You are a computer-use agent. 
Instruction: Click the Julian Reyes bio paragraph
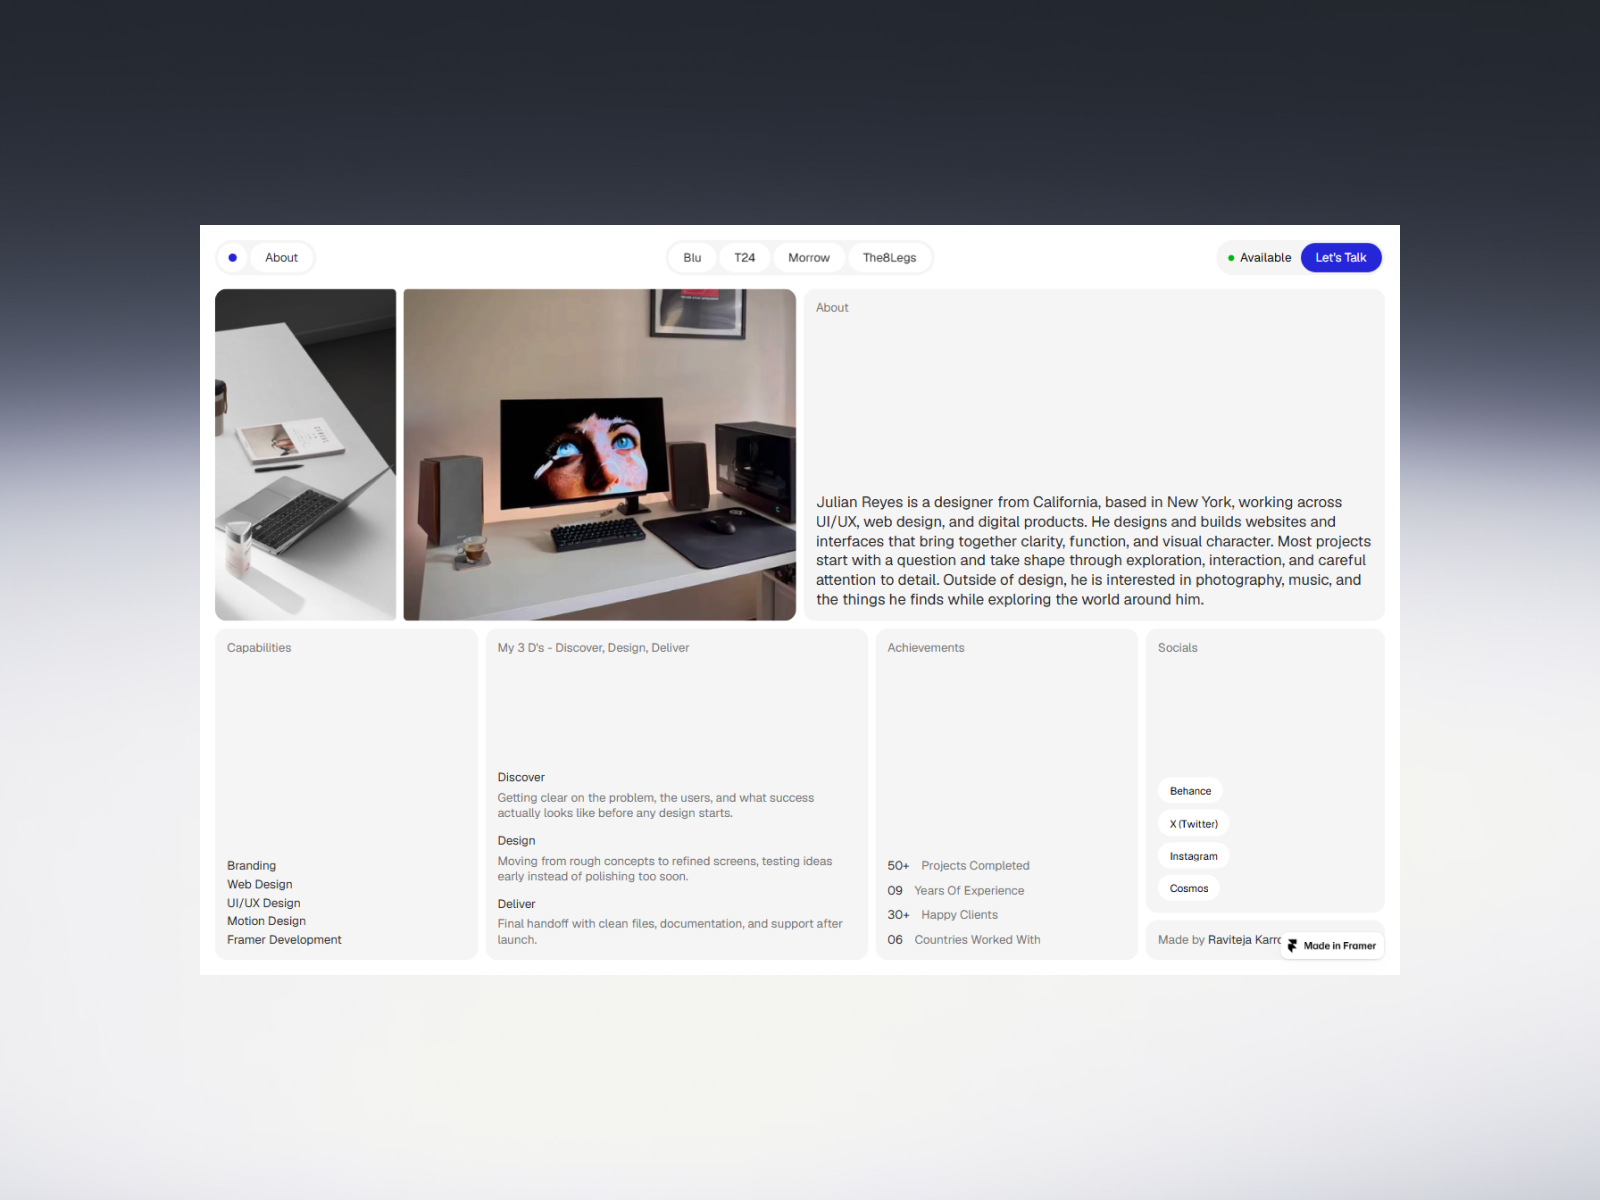pyautogui.click(x=1093, y=550)
